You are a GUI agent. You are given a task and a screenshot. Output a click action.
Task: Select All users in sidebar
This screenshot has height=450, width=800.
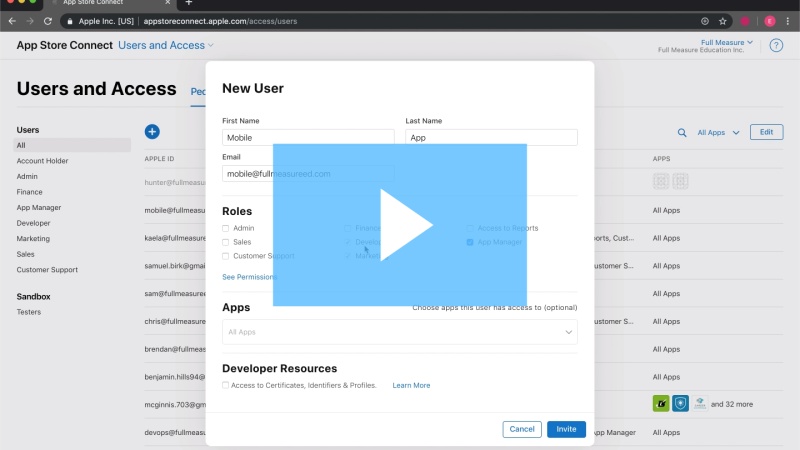pos(72,145)
